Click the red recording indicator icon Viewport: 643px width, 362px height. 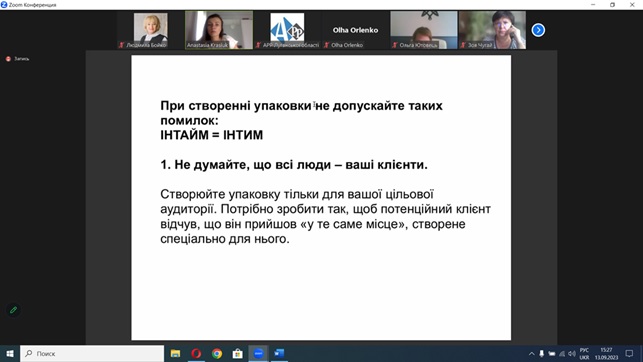point(8,59)
